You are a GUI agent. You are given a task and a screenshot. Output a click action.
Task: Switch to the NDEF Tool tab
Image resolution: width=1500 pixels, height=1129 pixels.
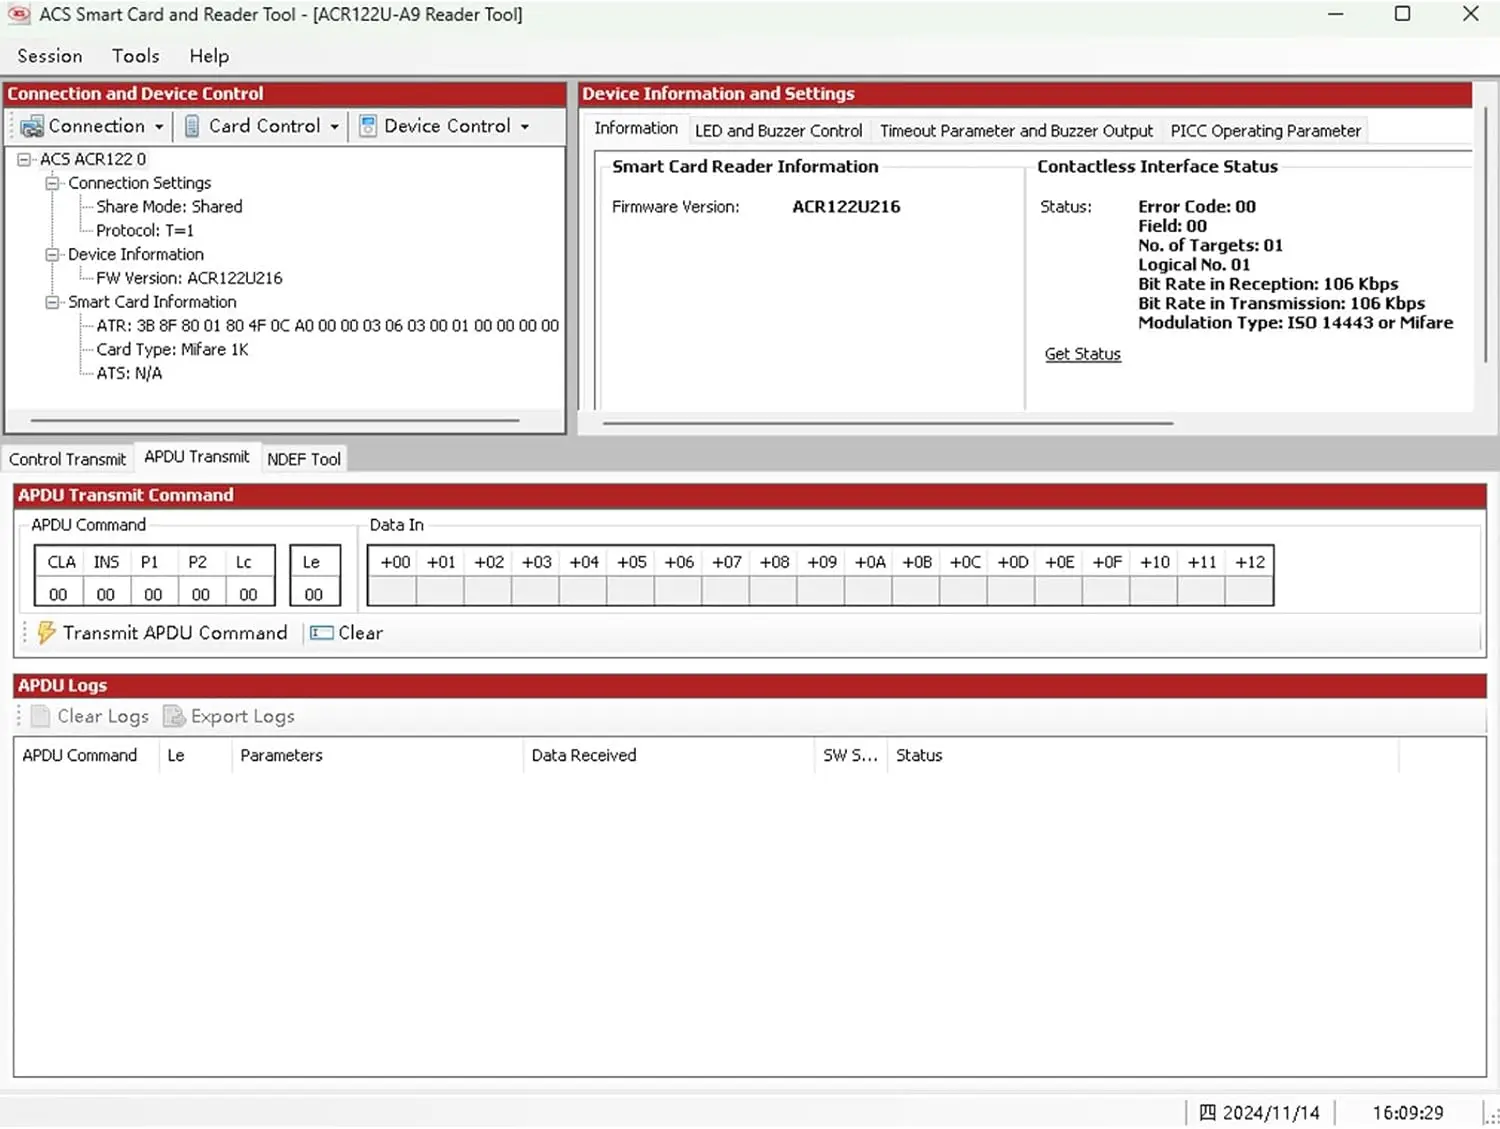click(303, 459)
